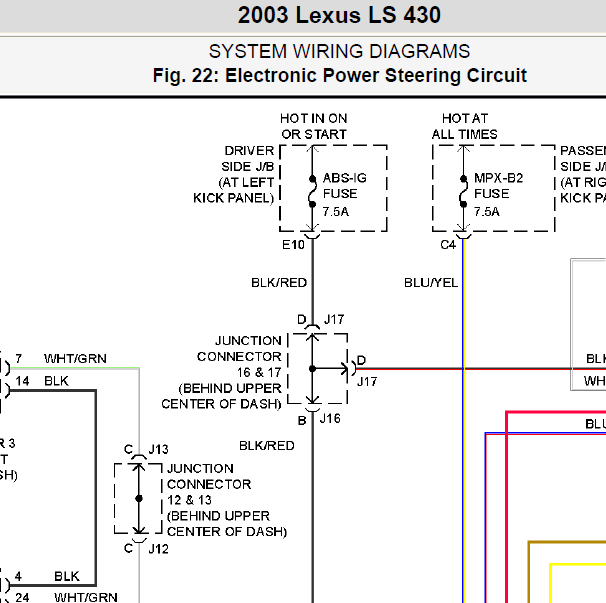Image resolution: width=606 pixels, height=603 pixels.
Task: Click the "BLK/RED" wire label below E10
Action: (279, 283)
